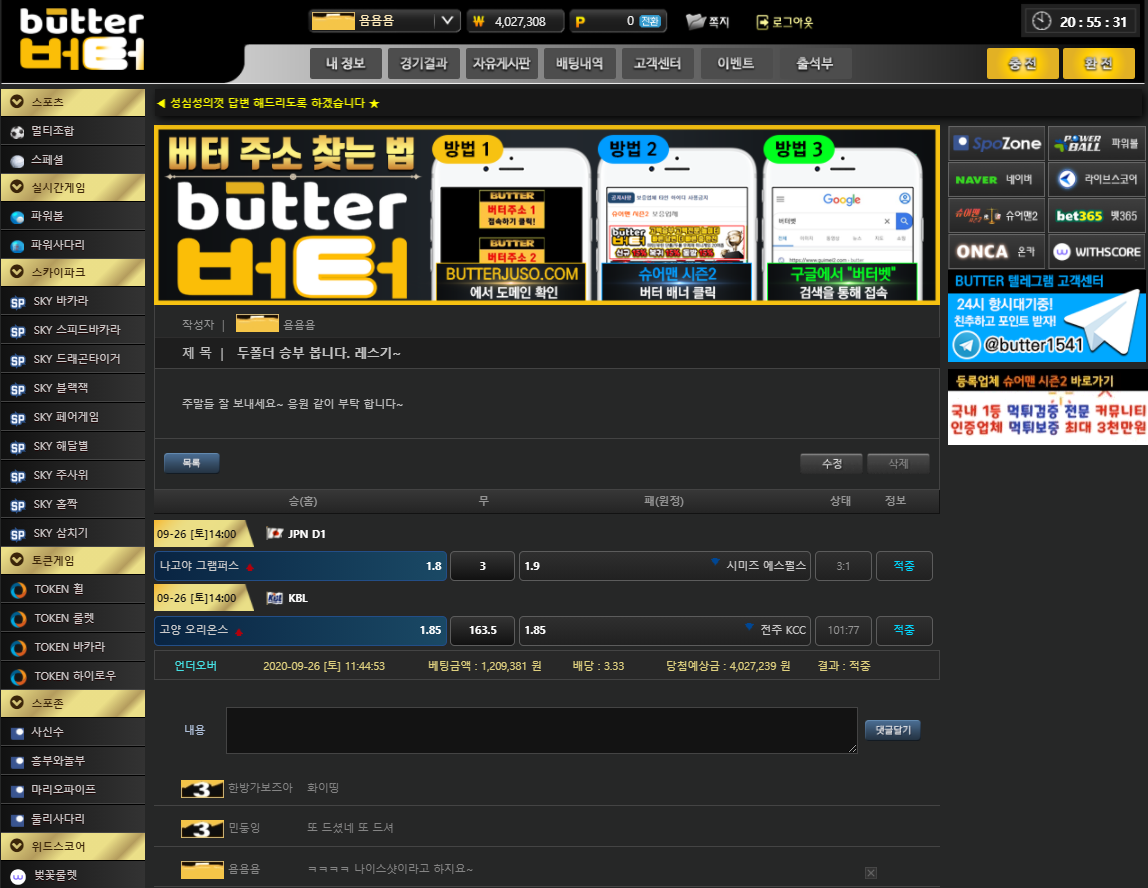Open the 경기결과 menu tab
Image resolution: width=1148 pixels, height=888 pixels.
423,64
